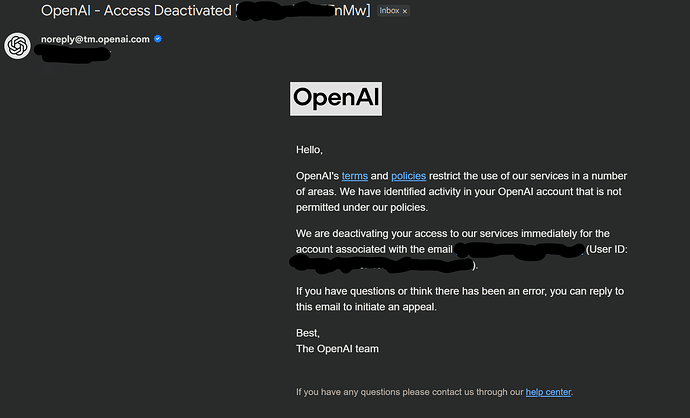The height and width of the screenshot is (418, 690).
Task: Click the redacted code in subject line
Action: pyautogui.click(x=303, y=11)
